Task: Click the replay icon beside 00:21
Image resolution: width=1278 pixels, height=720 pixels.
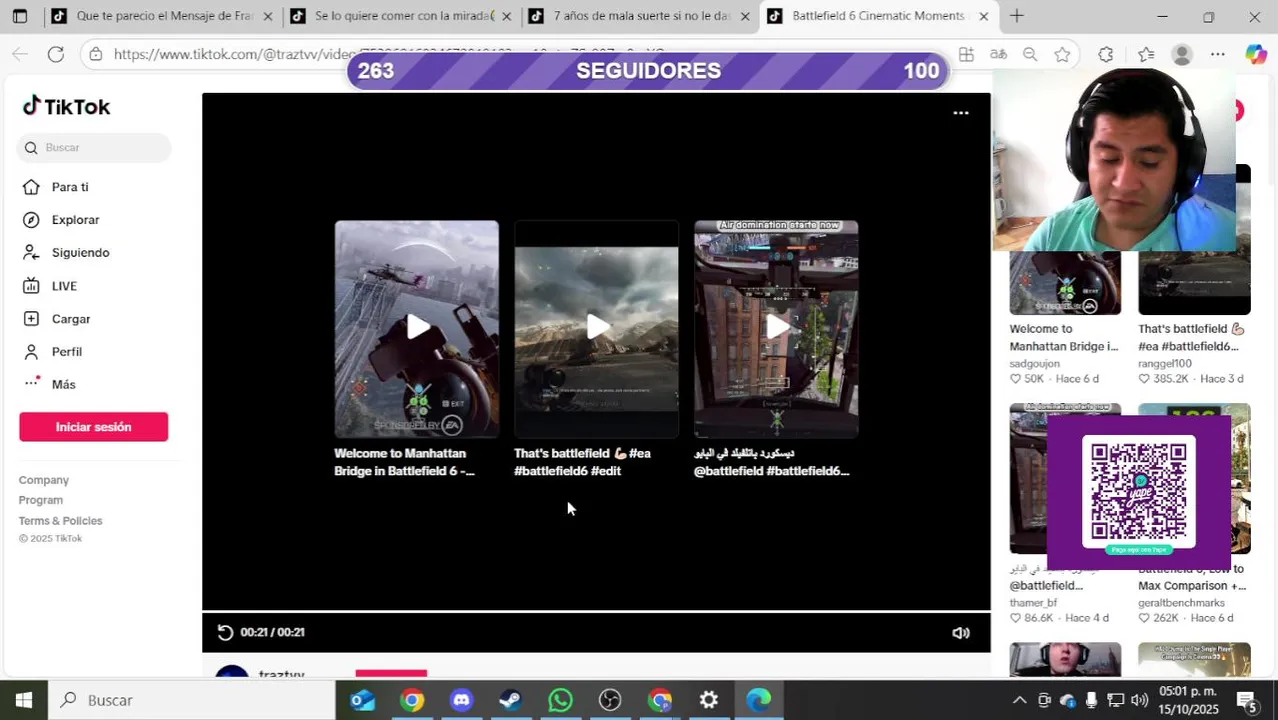Action: tap(225, 632)
